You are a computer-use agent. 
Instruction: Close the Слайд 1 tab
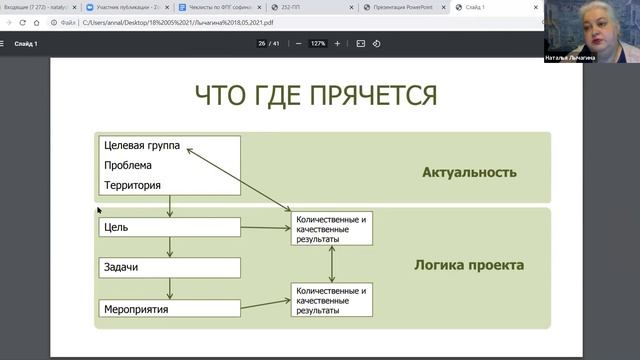[536, 7]
